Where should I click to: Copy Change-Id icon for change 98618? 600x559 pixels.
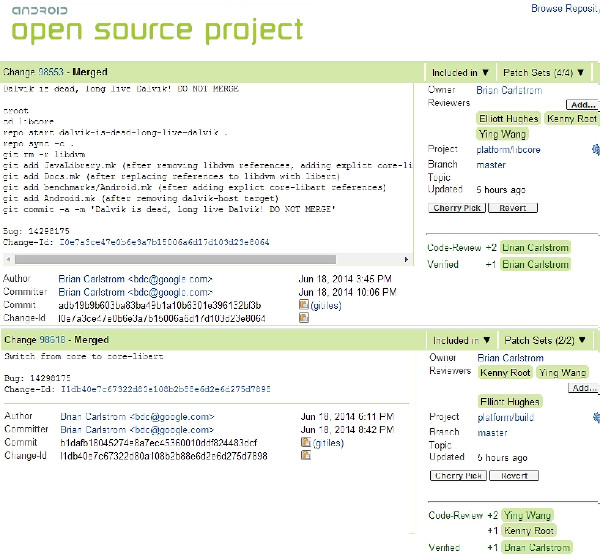(x=306, y=455)
